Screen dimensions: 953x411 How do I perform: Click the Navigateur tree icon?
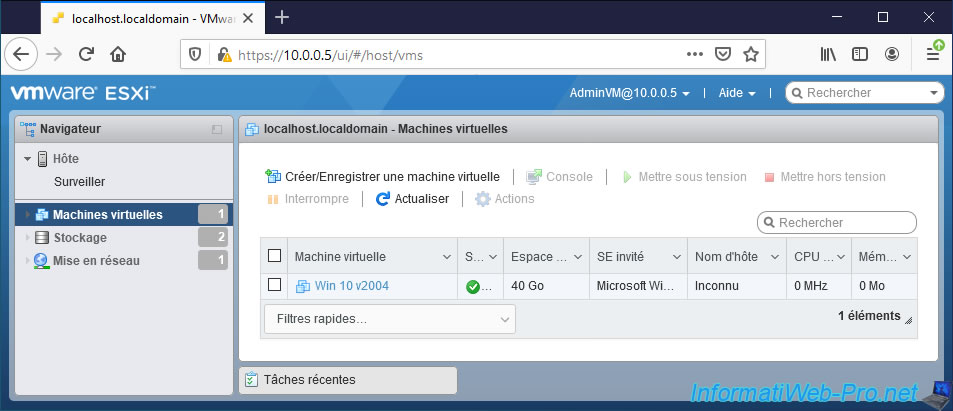(x=27, y=129)
